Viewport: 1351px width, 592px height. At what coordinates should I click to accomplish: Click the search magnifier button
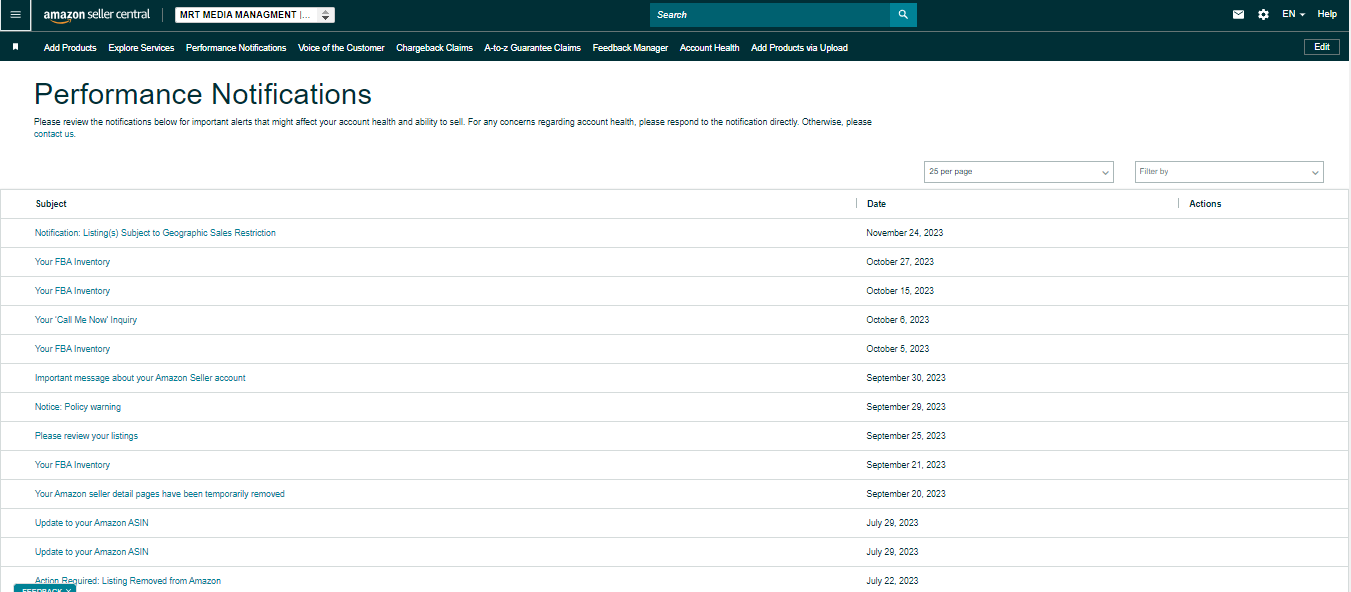click(x=903, y=15)
